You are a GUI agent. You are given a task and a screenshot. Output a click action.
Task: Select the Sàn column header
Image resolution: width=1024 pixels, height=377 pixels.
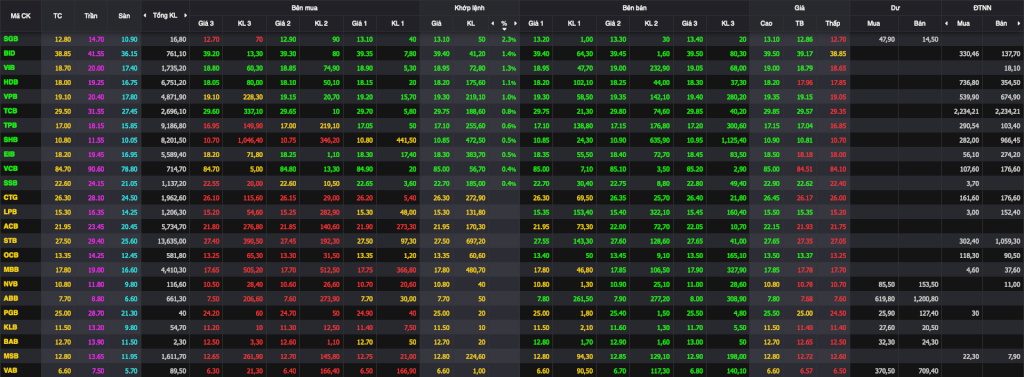click(124, 16)
